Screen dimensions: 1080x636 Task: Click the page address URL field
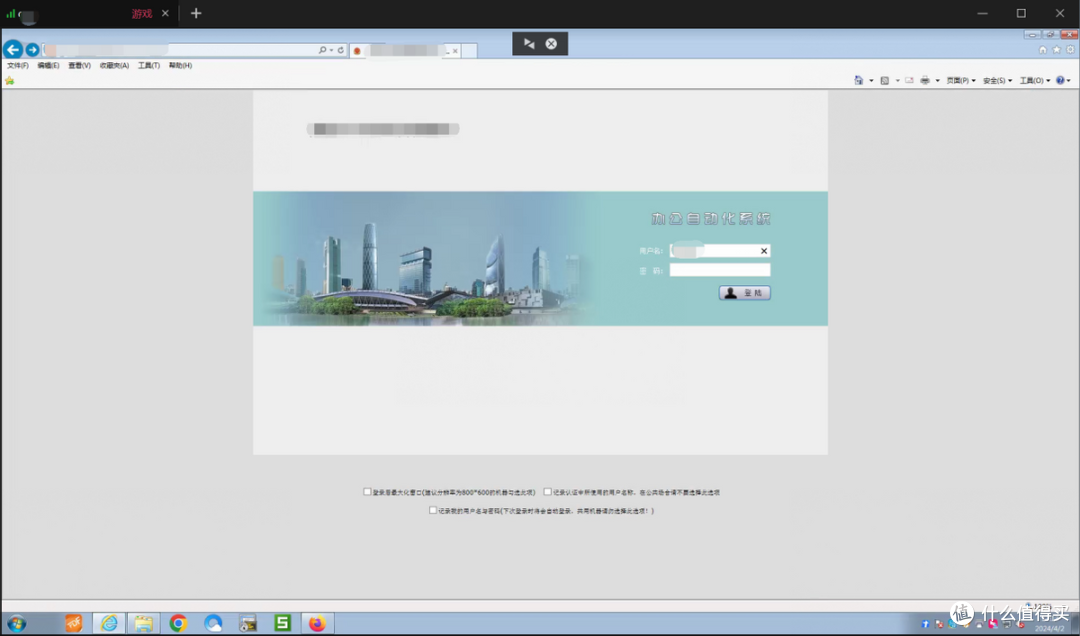pyautogui.click(x=179, y=50)
